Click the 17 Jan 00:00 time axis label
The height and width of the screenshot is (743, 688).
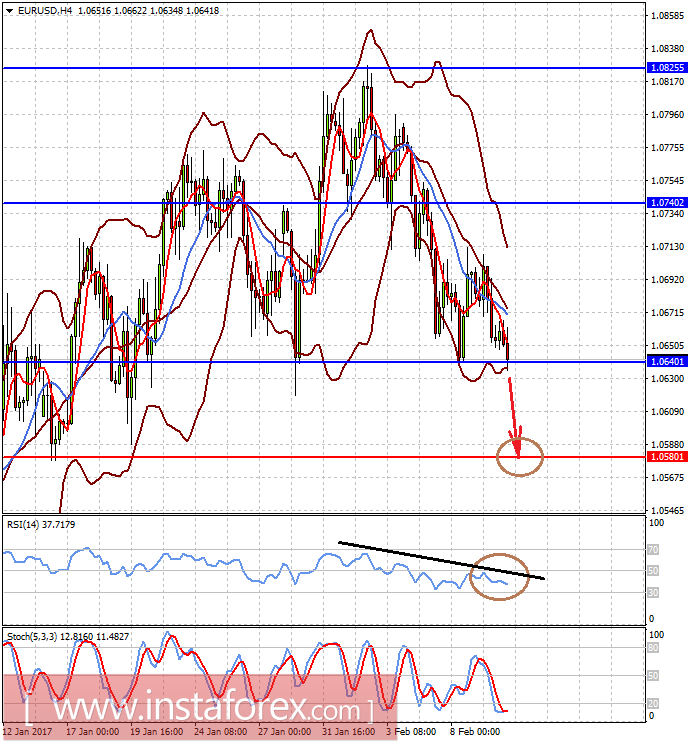coord(92,732)
